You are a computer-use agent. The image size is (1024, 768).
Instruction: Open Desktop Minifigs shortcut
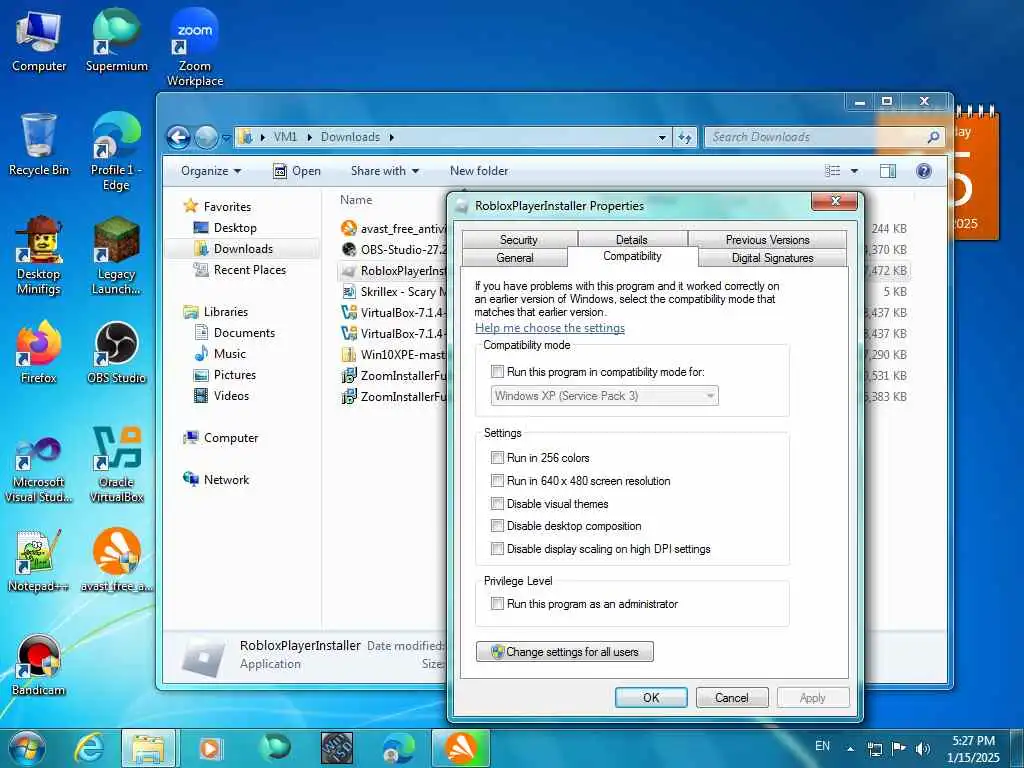pos(39,255)
